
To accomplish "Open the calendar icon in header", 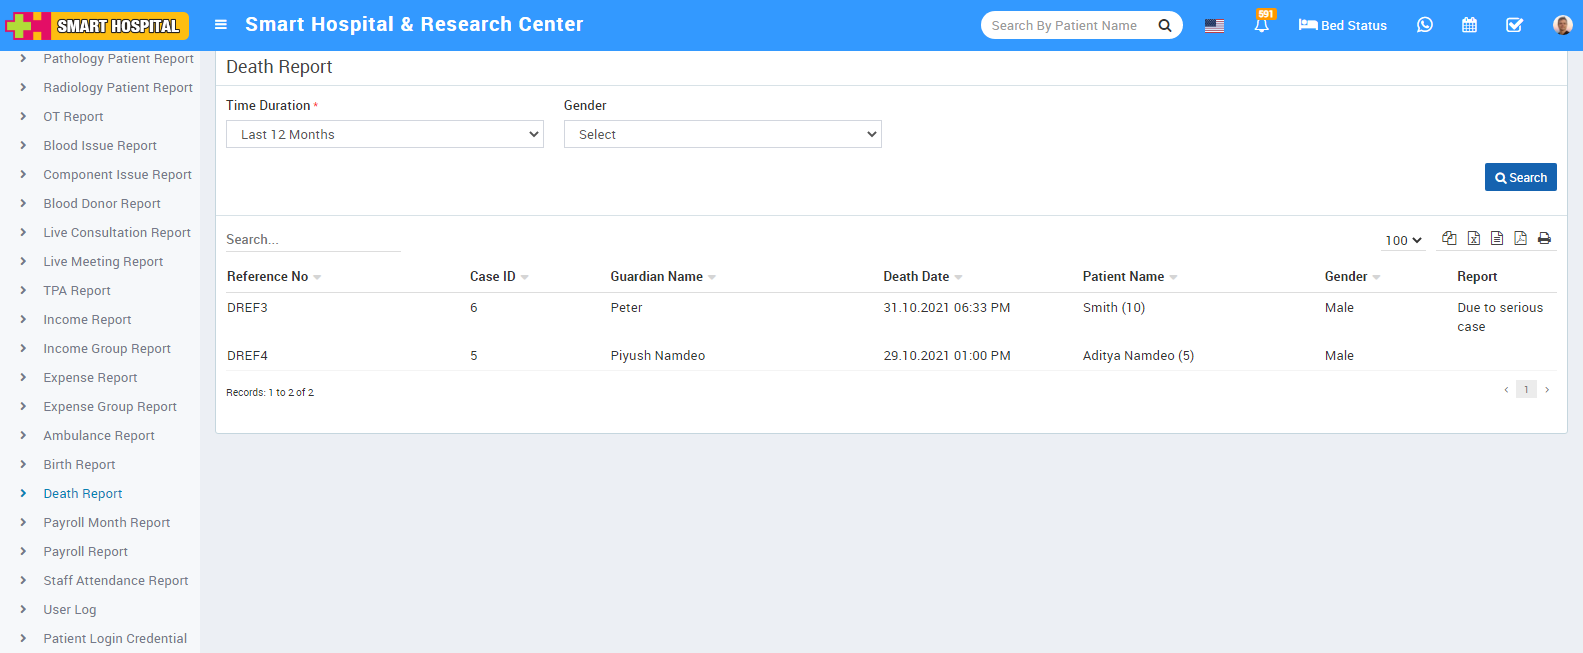I will click(1469, 25).
